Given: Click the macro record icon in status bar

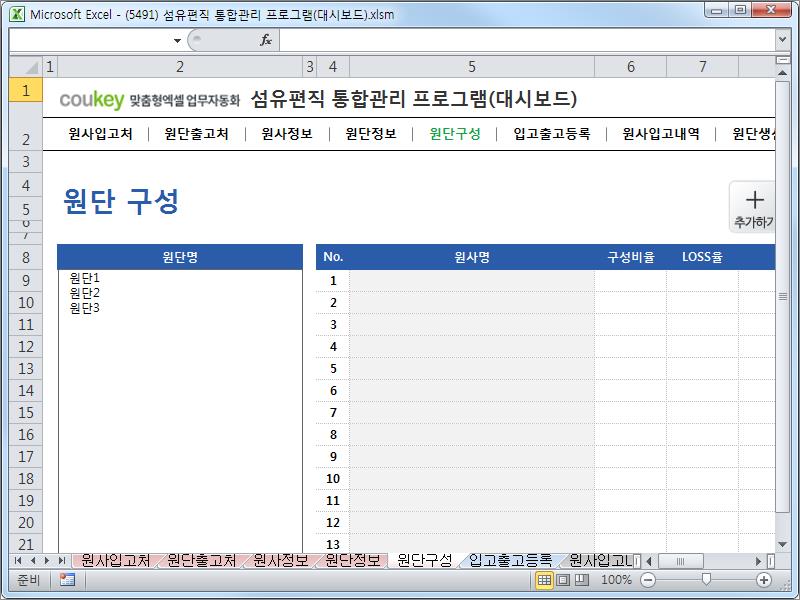Looking at the screenshot, I should (x=67, y=580).
